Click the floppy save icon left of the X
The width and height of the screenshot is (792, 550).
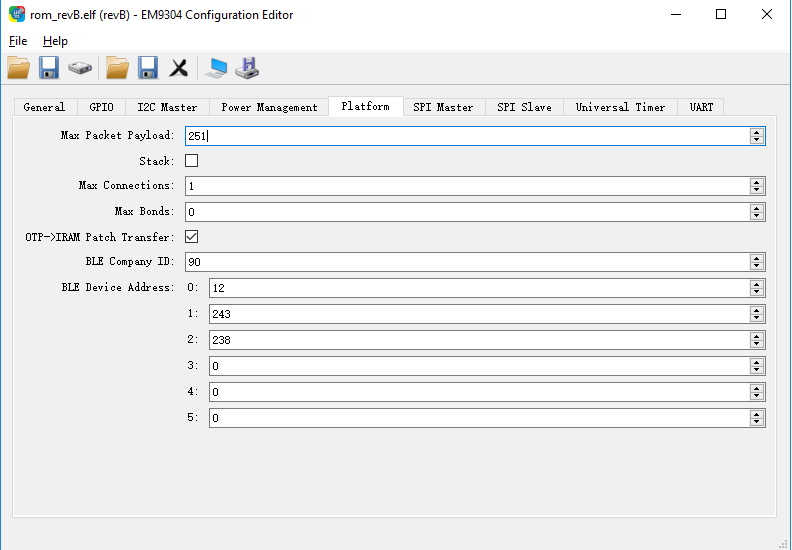point(148,68)
